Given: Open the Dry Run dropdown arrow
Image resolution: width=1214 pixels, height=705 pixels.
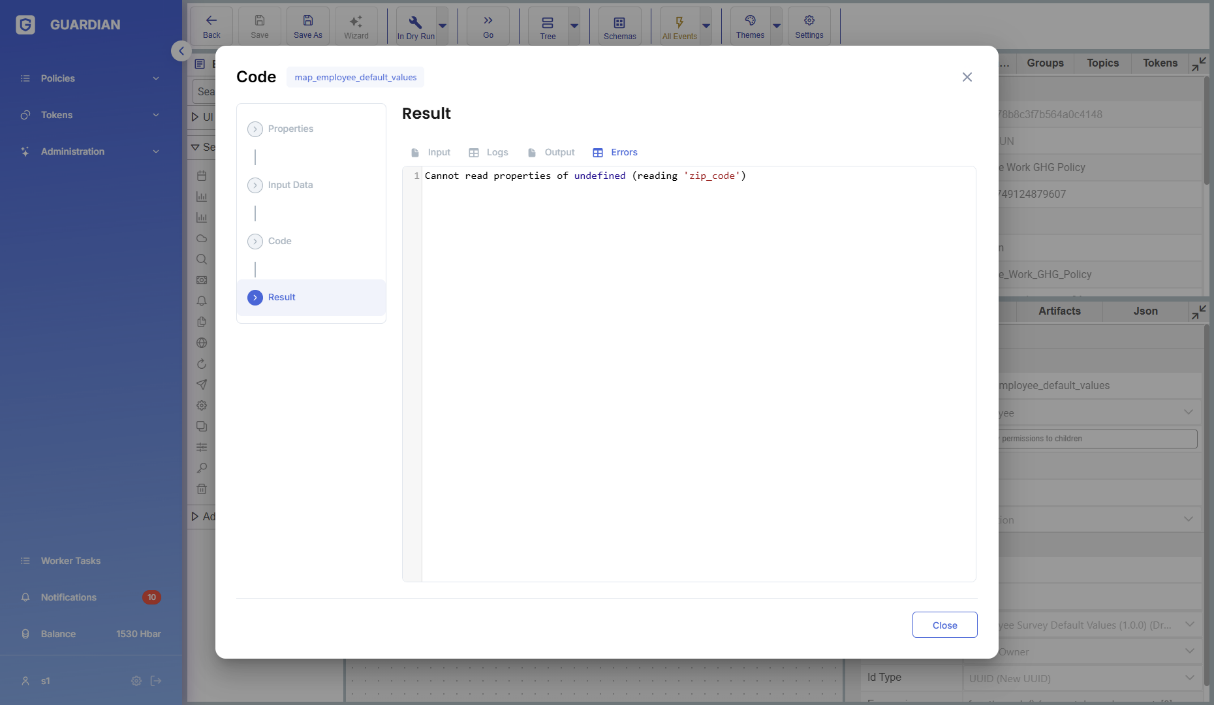Looking at the screenshot, I should pos(443,26).
